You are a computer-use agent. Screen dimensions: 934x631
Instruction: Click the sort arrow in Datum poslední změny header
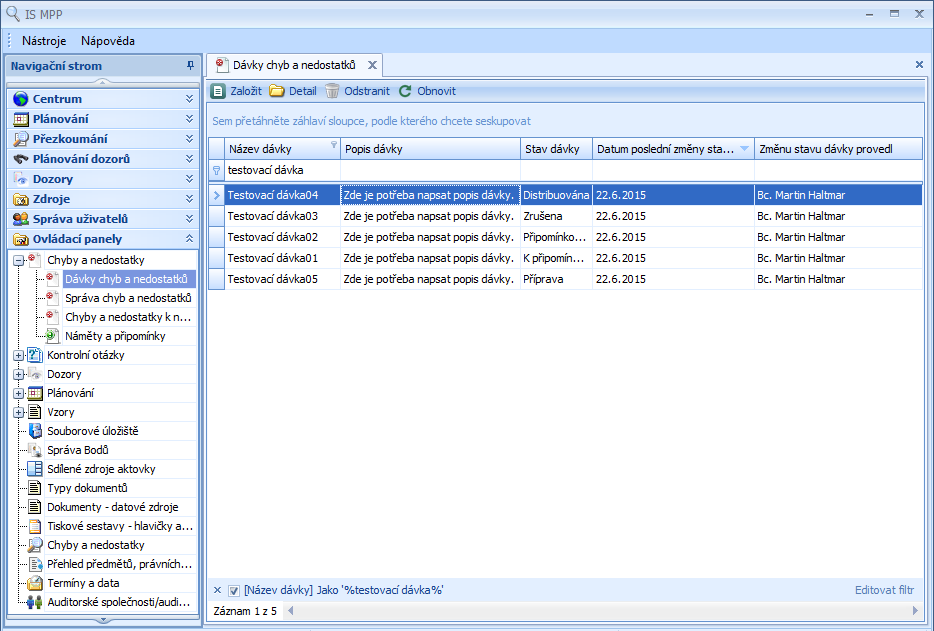(744, 149)
